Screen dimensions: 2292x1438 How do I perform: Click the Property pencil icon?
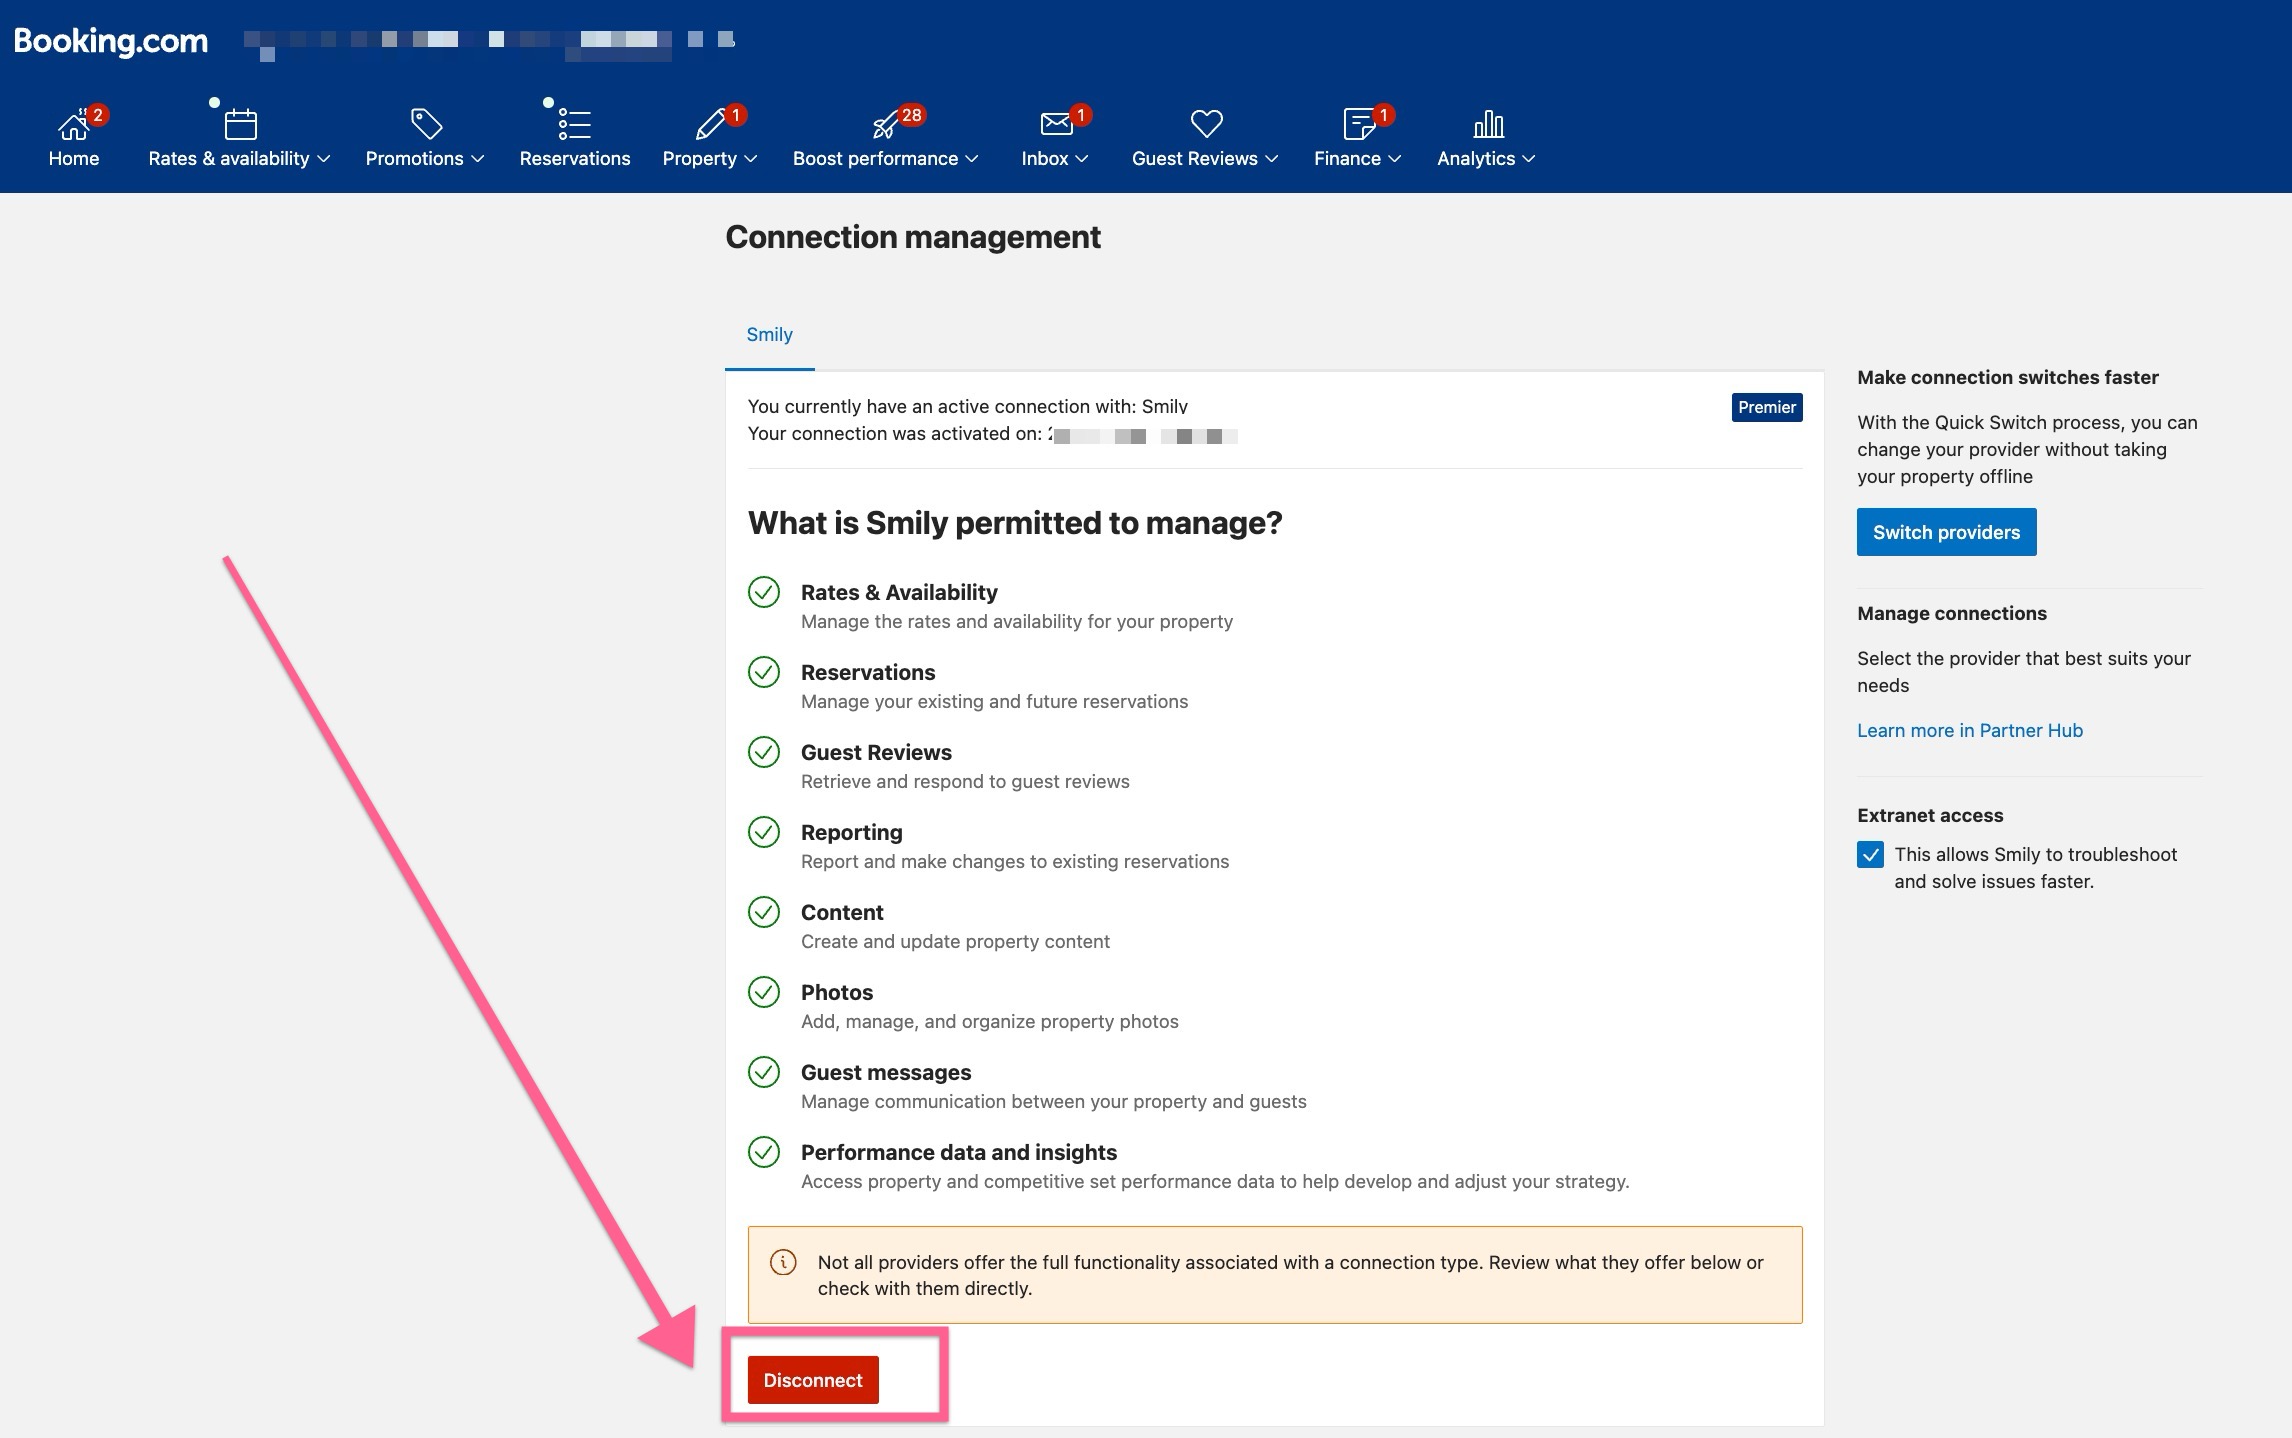710,125
